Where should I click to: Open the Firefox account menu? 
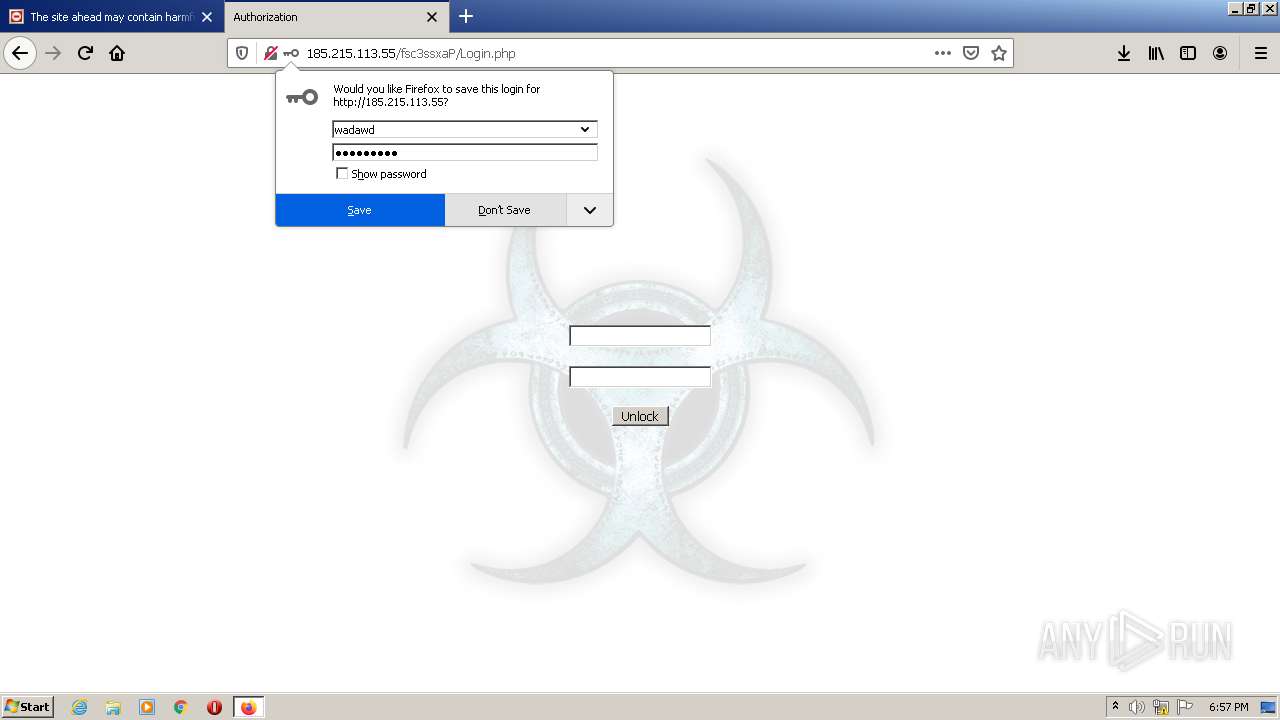[x=1220, y=53]
